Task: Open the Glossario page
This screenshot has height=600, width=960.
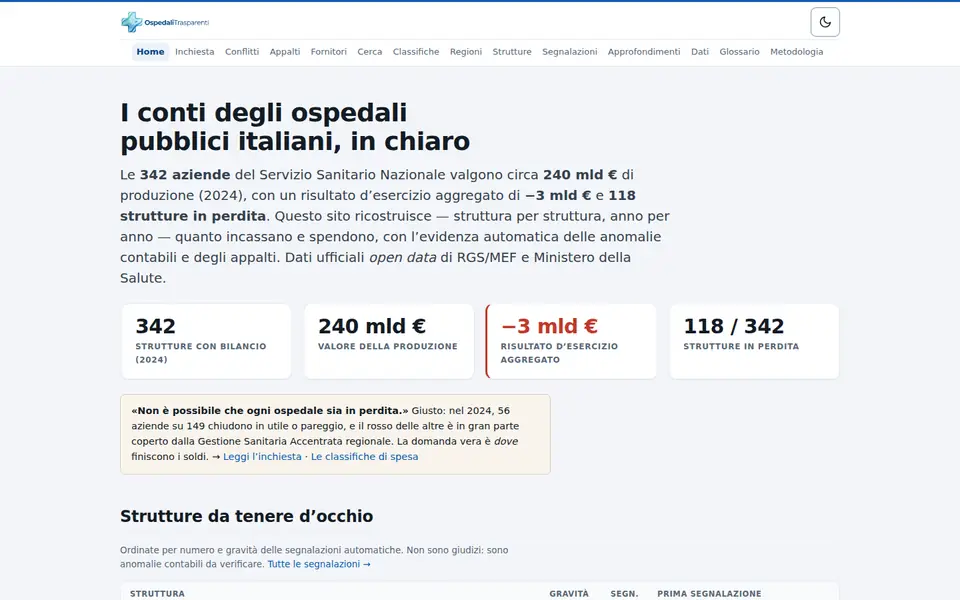Action: click(x=739, y=52)
